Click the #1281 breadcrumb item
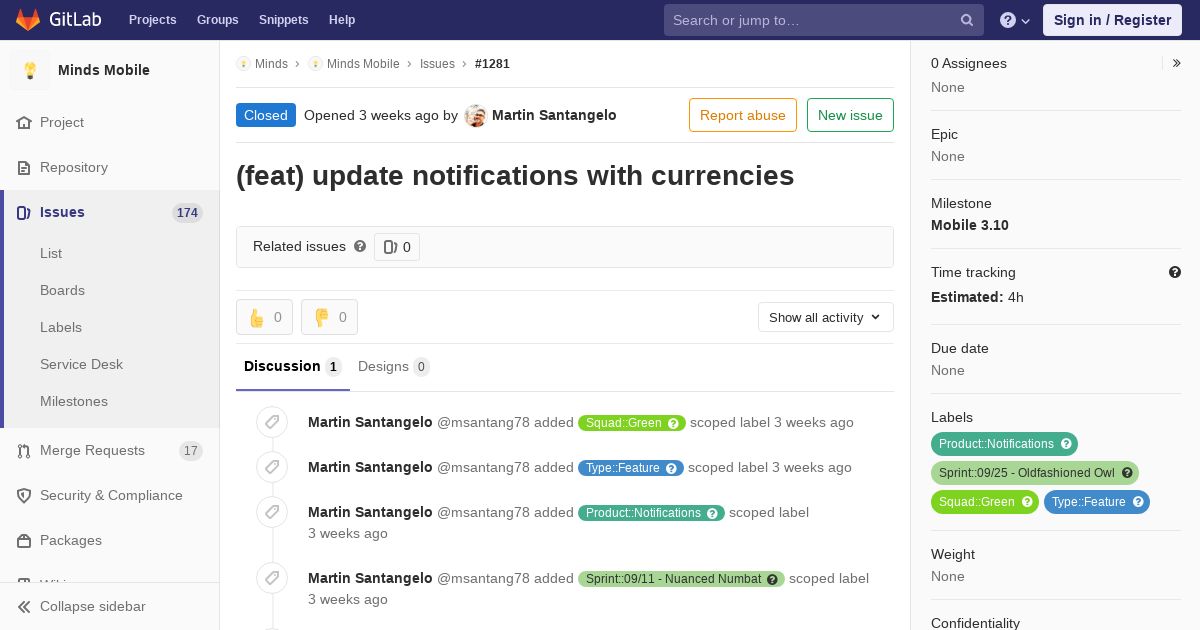 point(492,63)
